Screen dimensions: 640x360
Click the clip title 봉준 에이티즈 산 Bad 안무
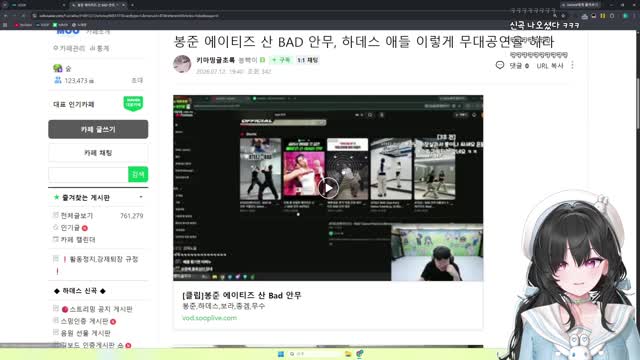(242, 295)
